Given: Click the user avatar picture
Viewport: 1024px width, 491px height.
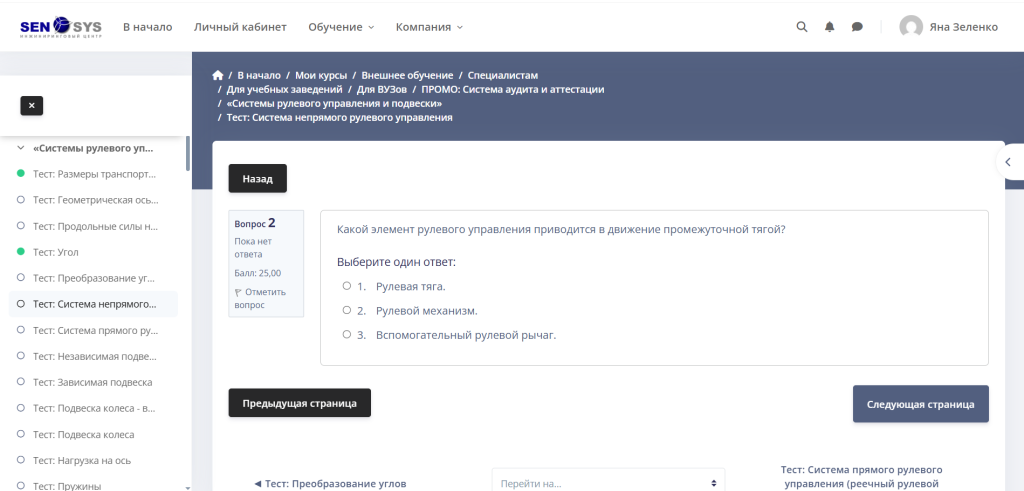Looking at the screenshot, I should (910, 27).
